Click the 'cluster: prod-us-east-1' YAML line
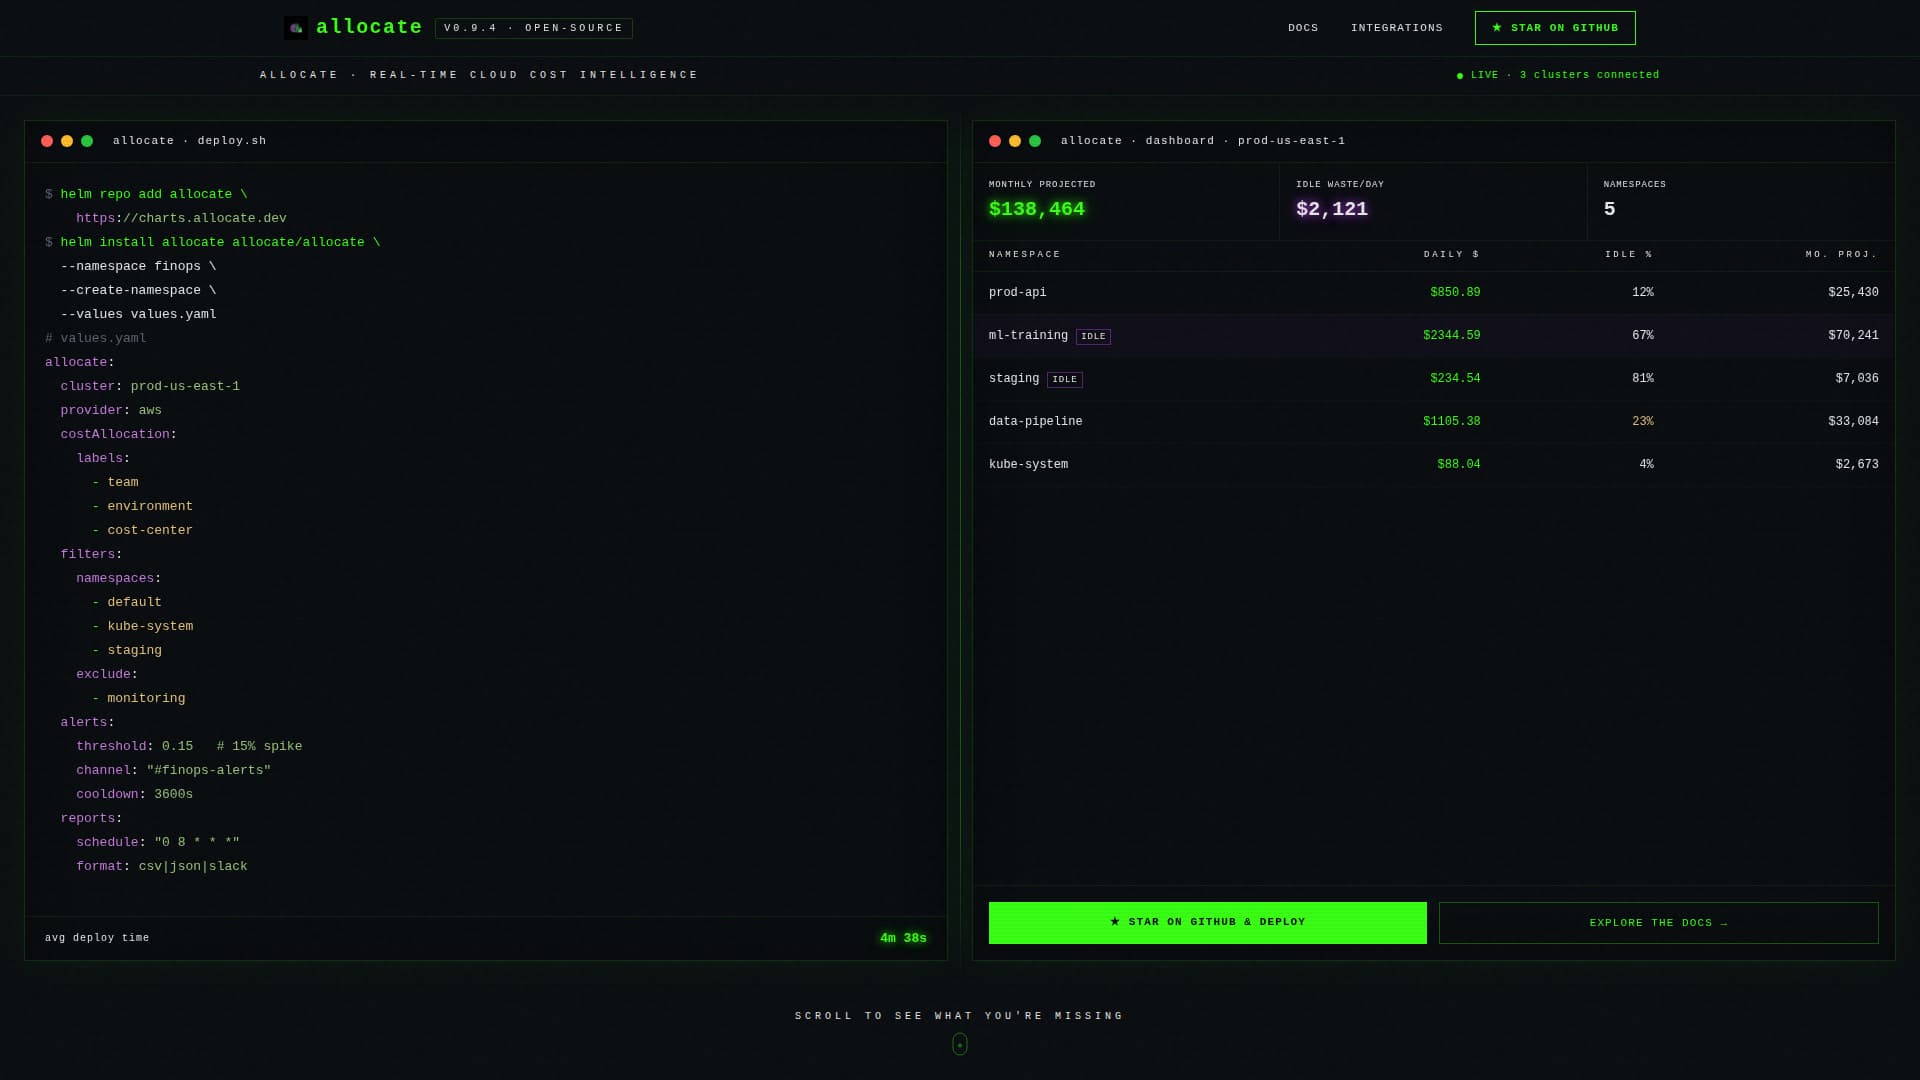The image size is (1920, 1080). click(x=150, y=386)
